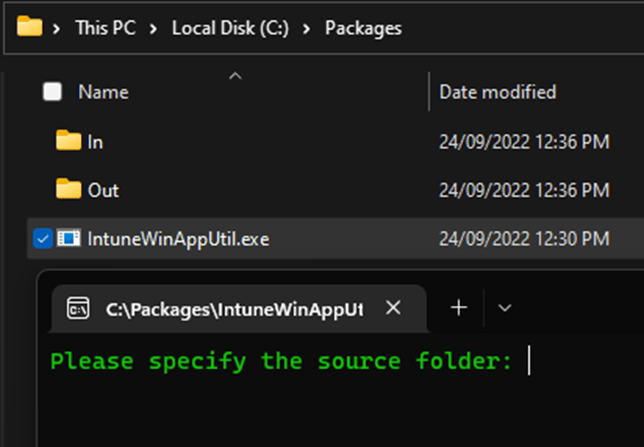Click the folder icon in the address bar
Screen dimensions: 644x447
(x=29, y=27)
